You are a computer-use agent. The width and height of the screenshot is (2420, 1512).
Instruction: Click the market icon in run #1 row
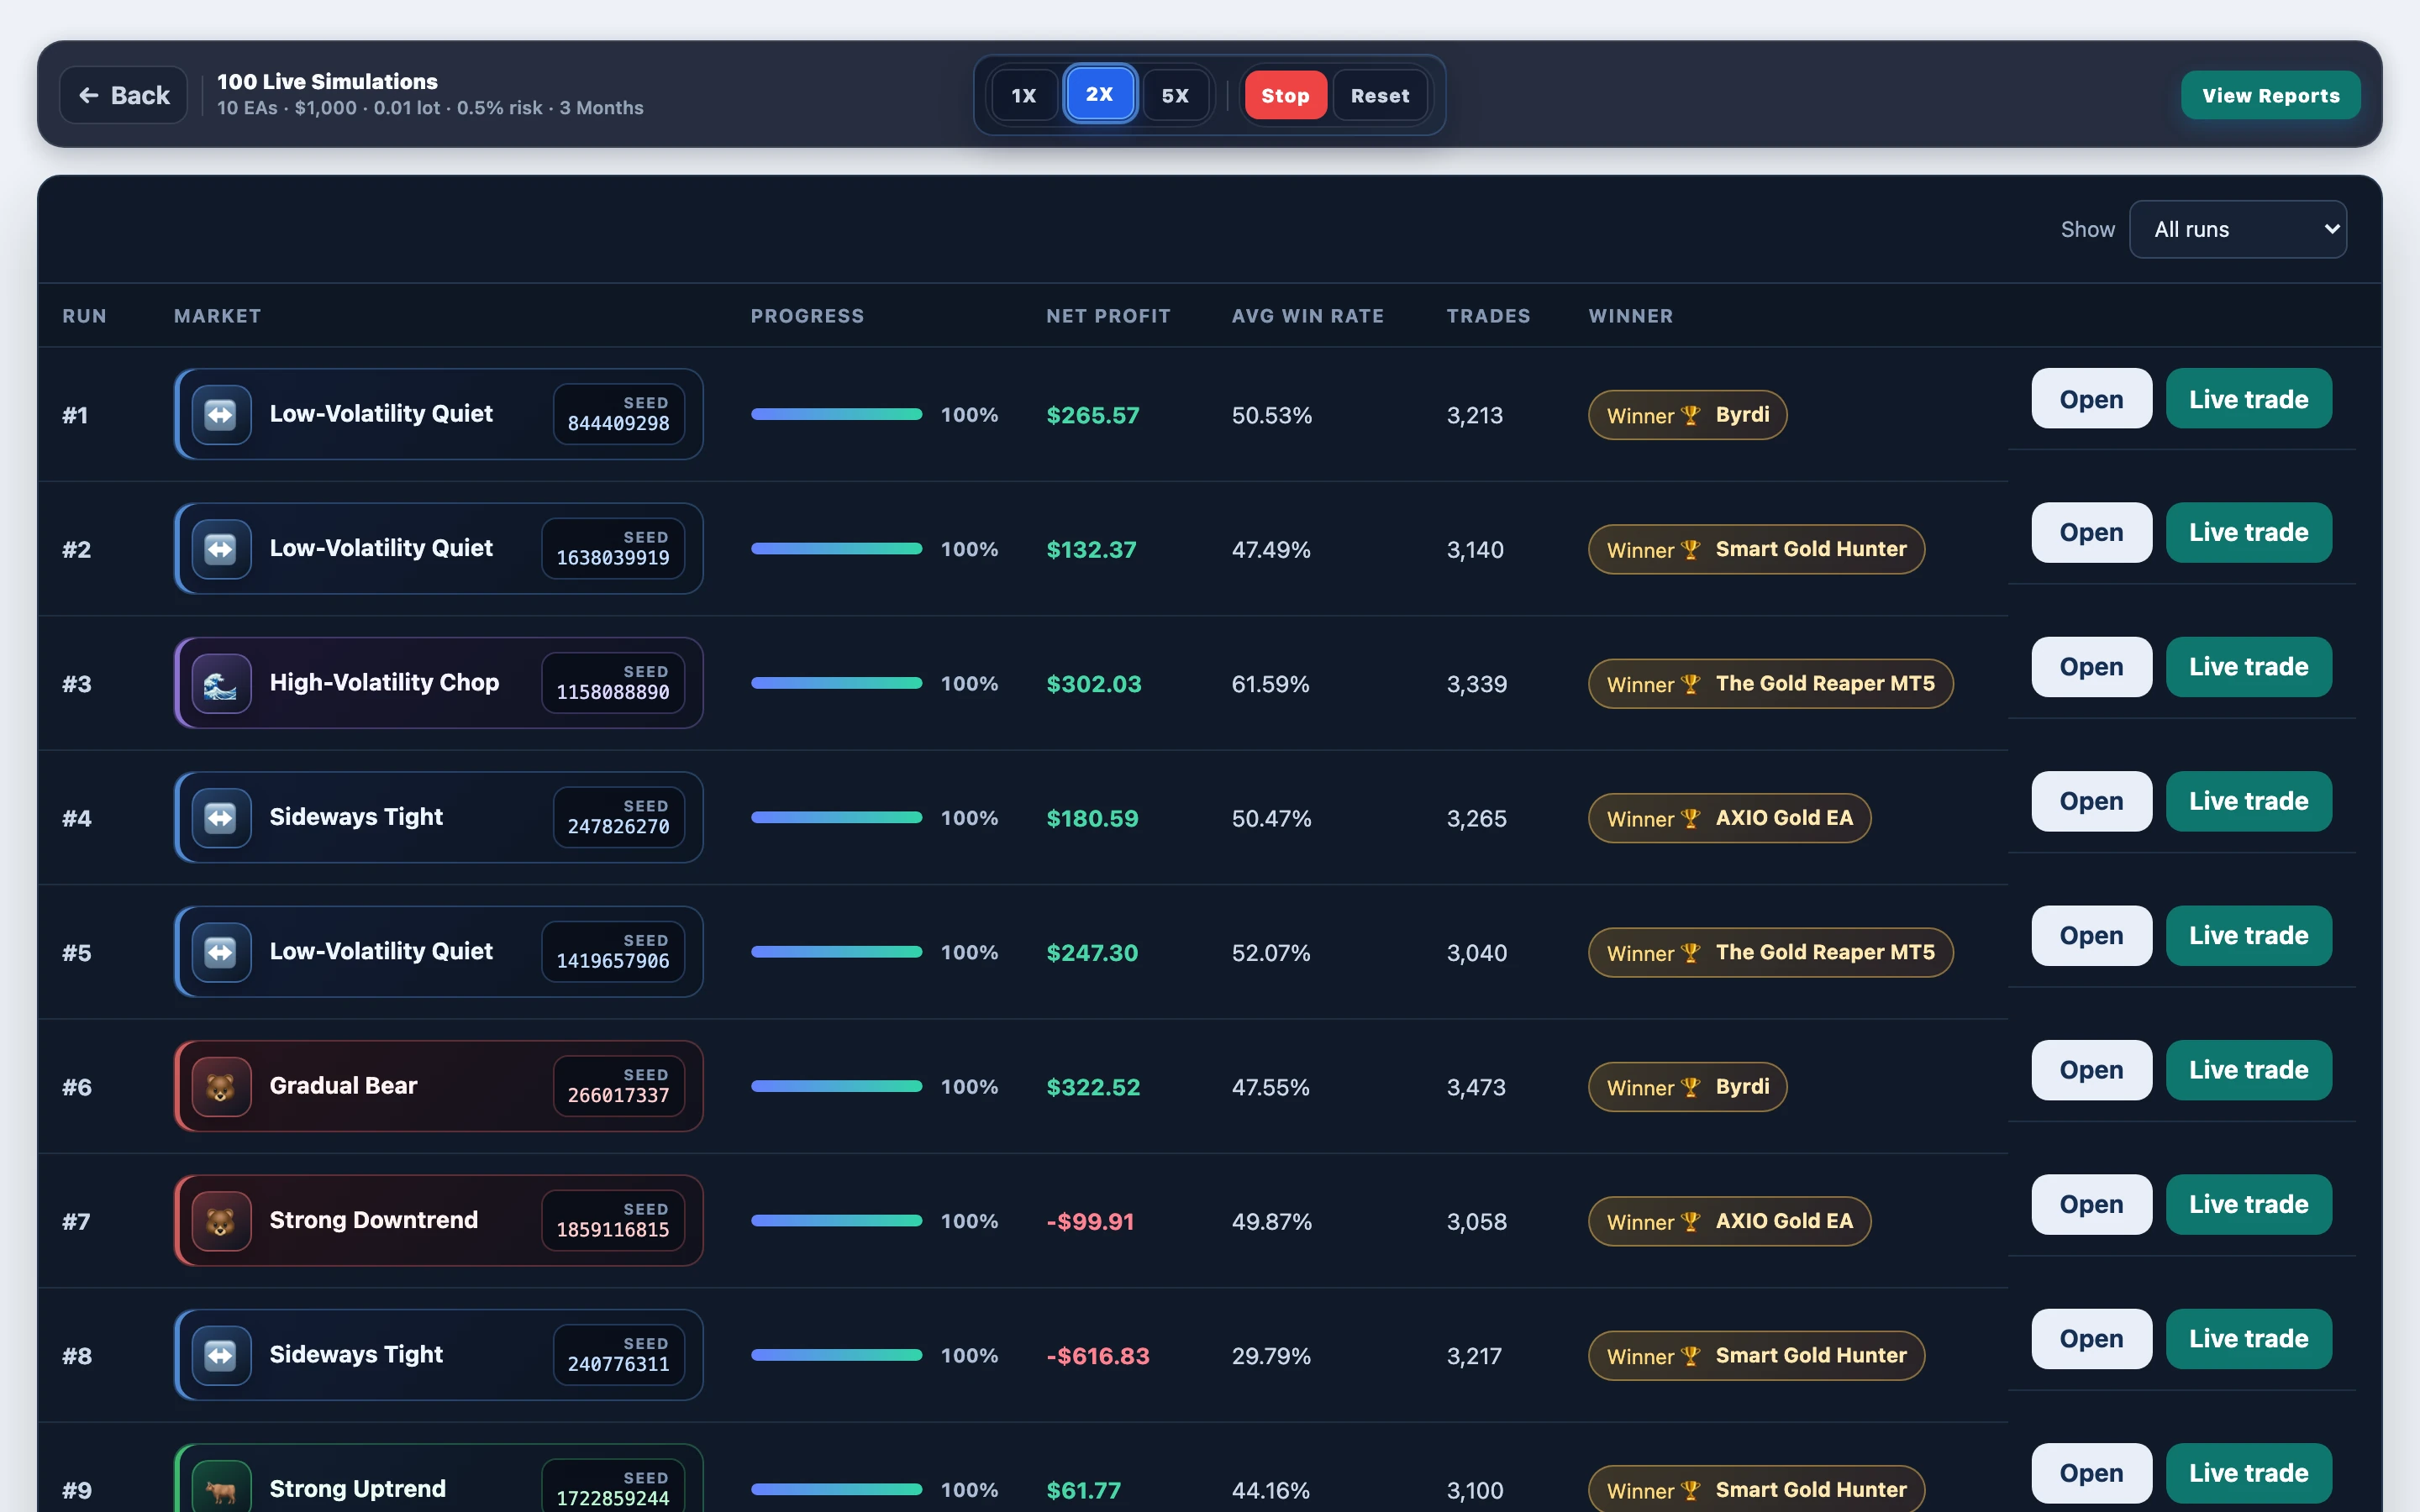point(221,414)
